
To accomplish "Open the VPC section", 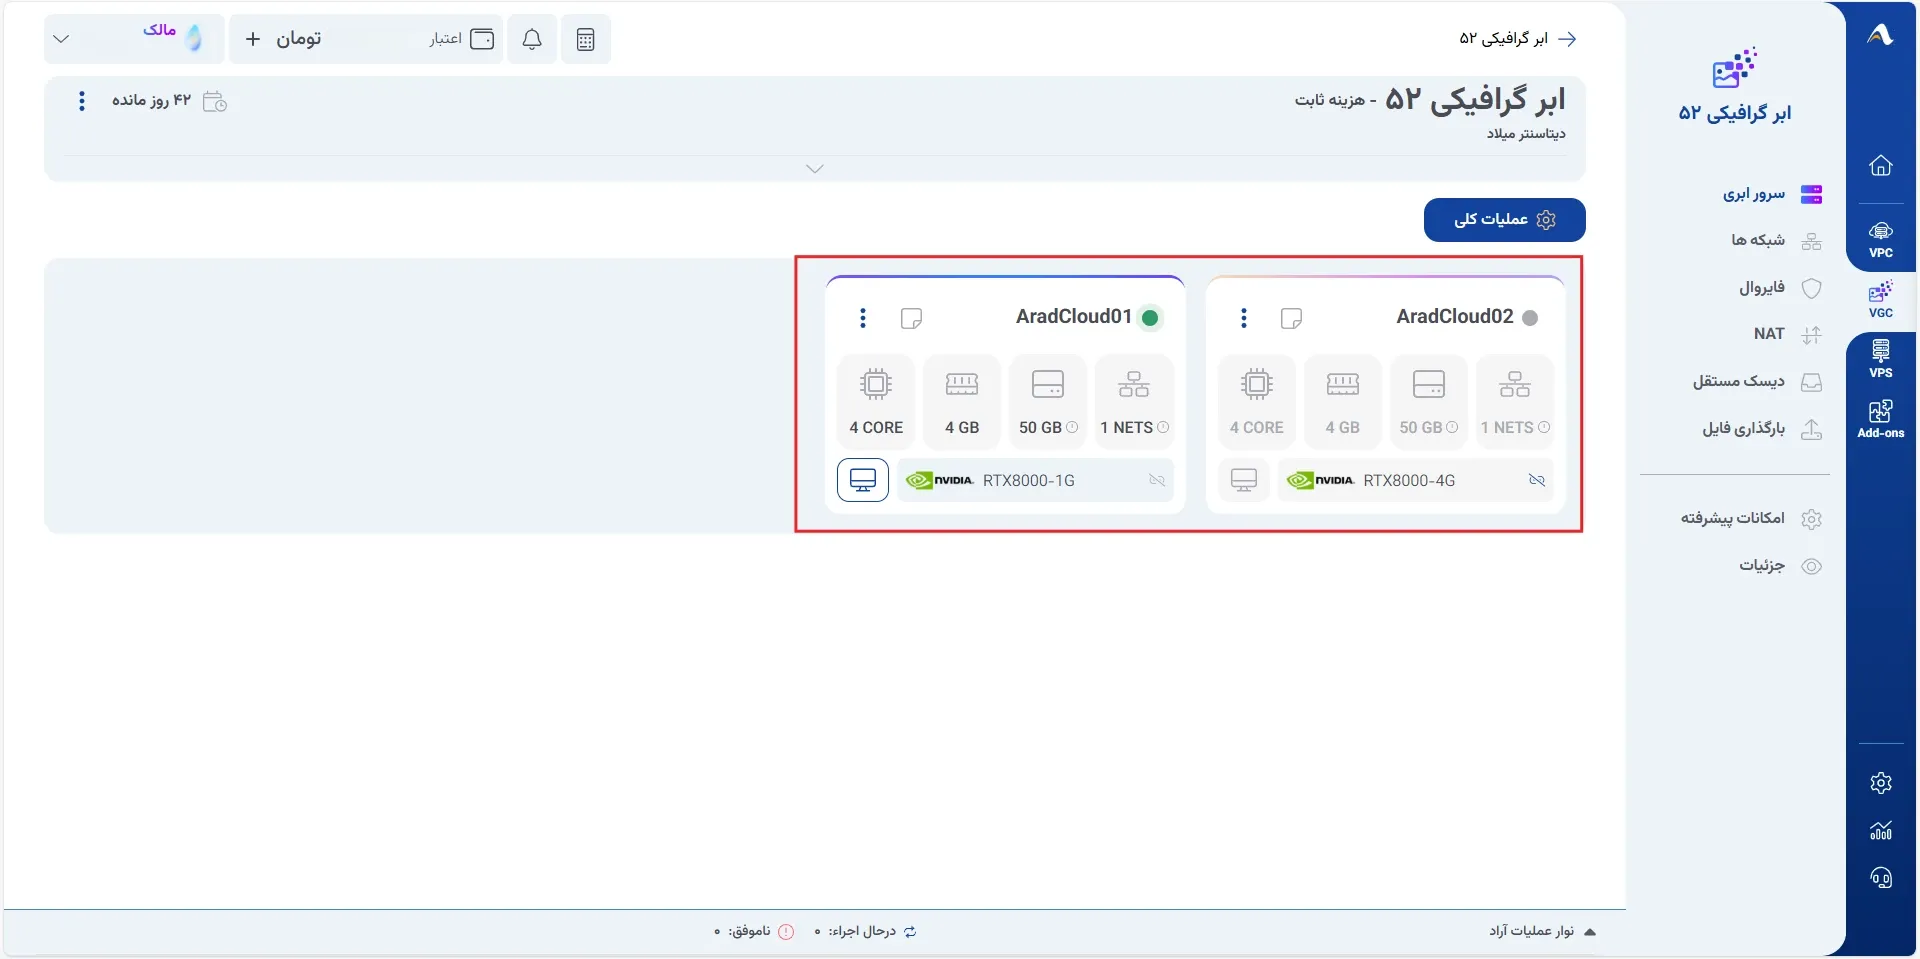I will tap(1880, 240).
